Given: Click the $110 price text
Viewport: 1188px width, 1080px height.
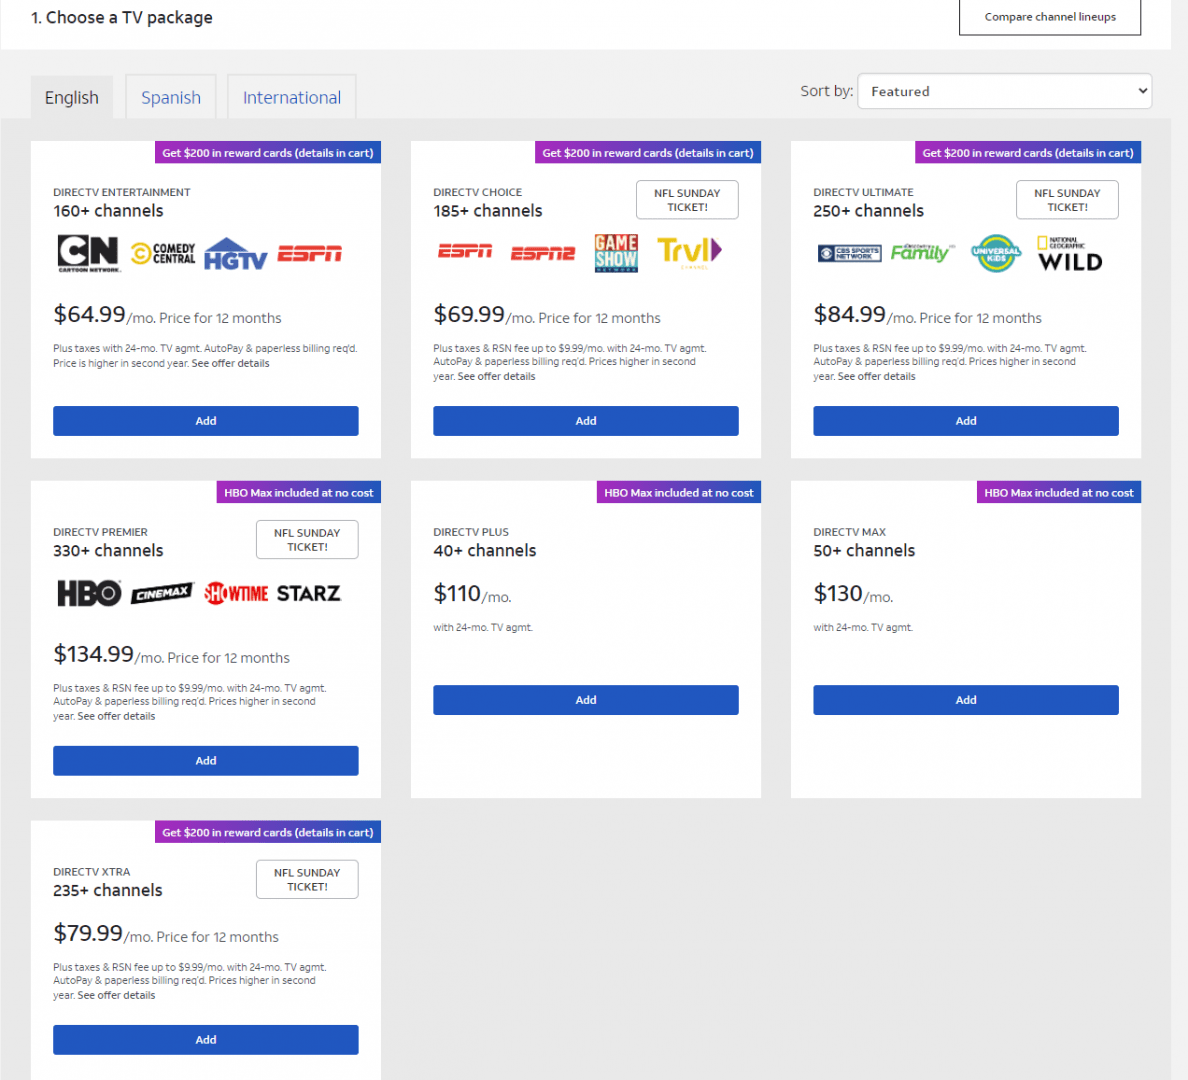Looking at the screenshot, I should 457,593.
